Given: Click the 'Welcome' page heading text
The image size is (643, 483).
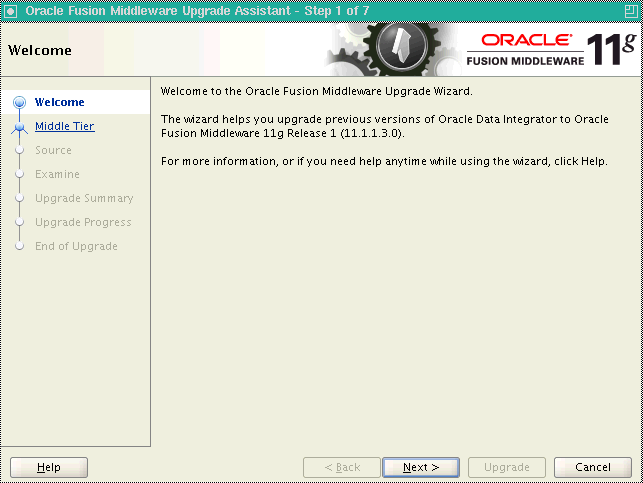Looking at the screenshot, I should coord(40,50).
